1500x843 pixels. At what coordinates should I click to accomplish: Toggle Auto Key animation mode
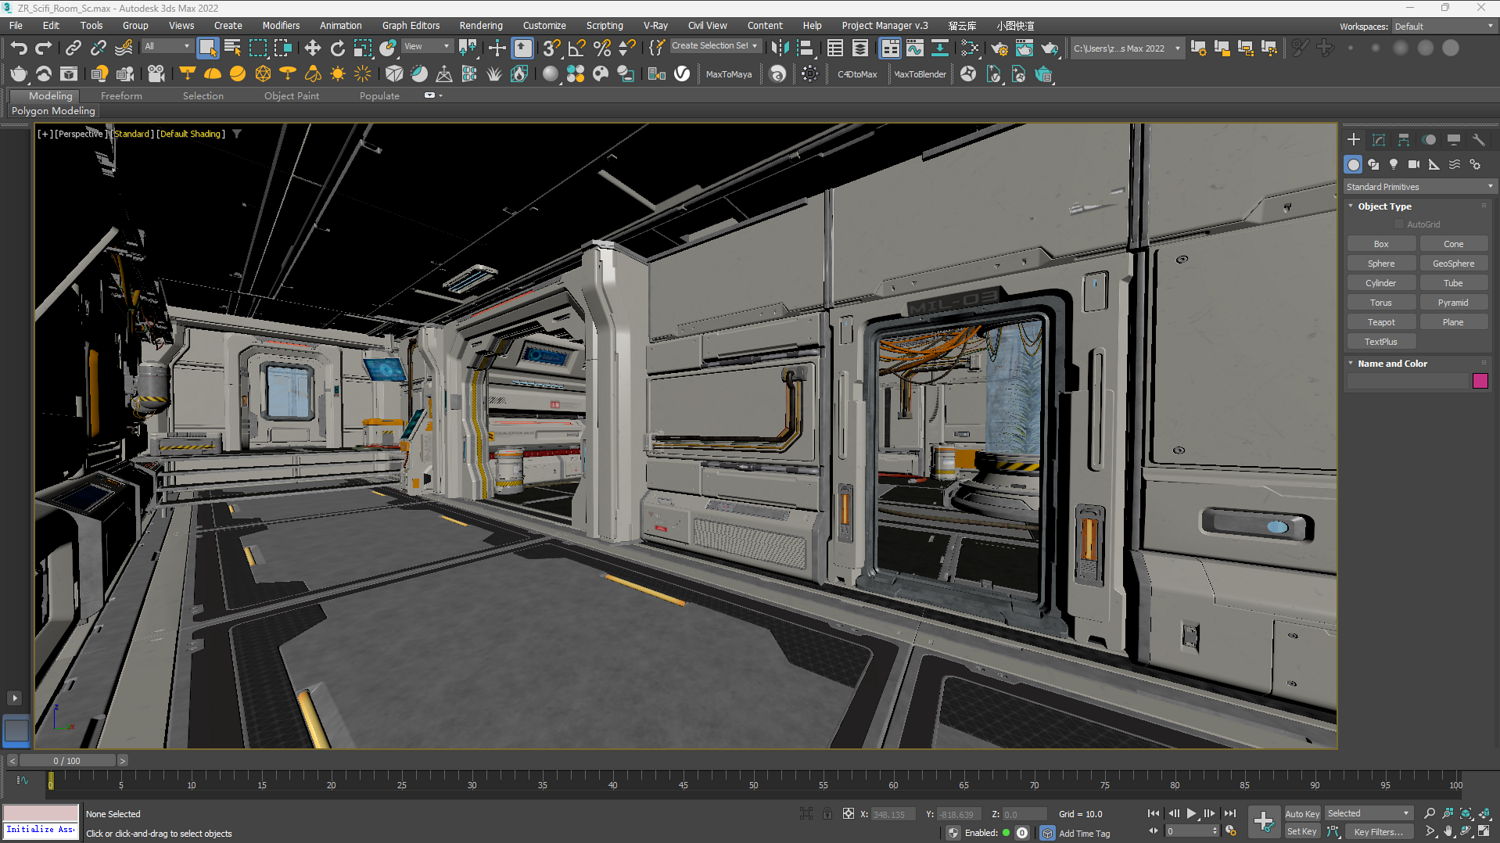click(1301, 814)
